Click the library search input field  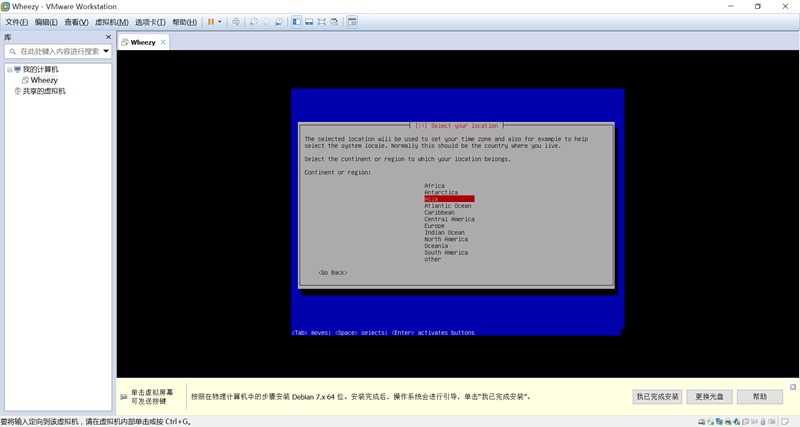click(x=60, y=51)
